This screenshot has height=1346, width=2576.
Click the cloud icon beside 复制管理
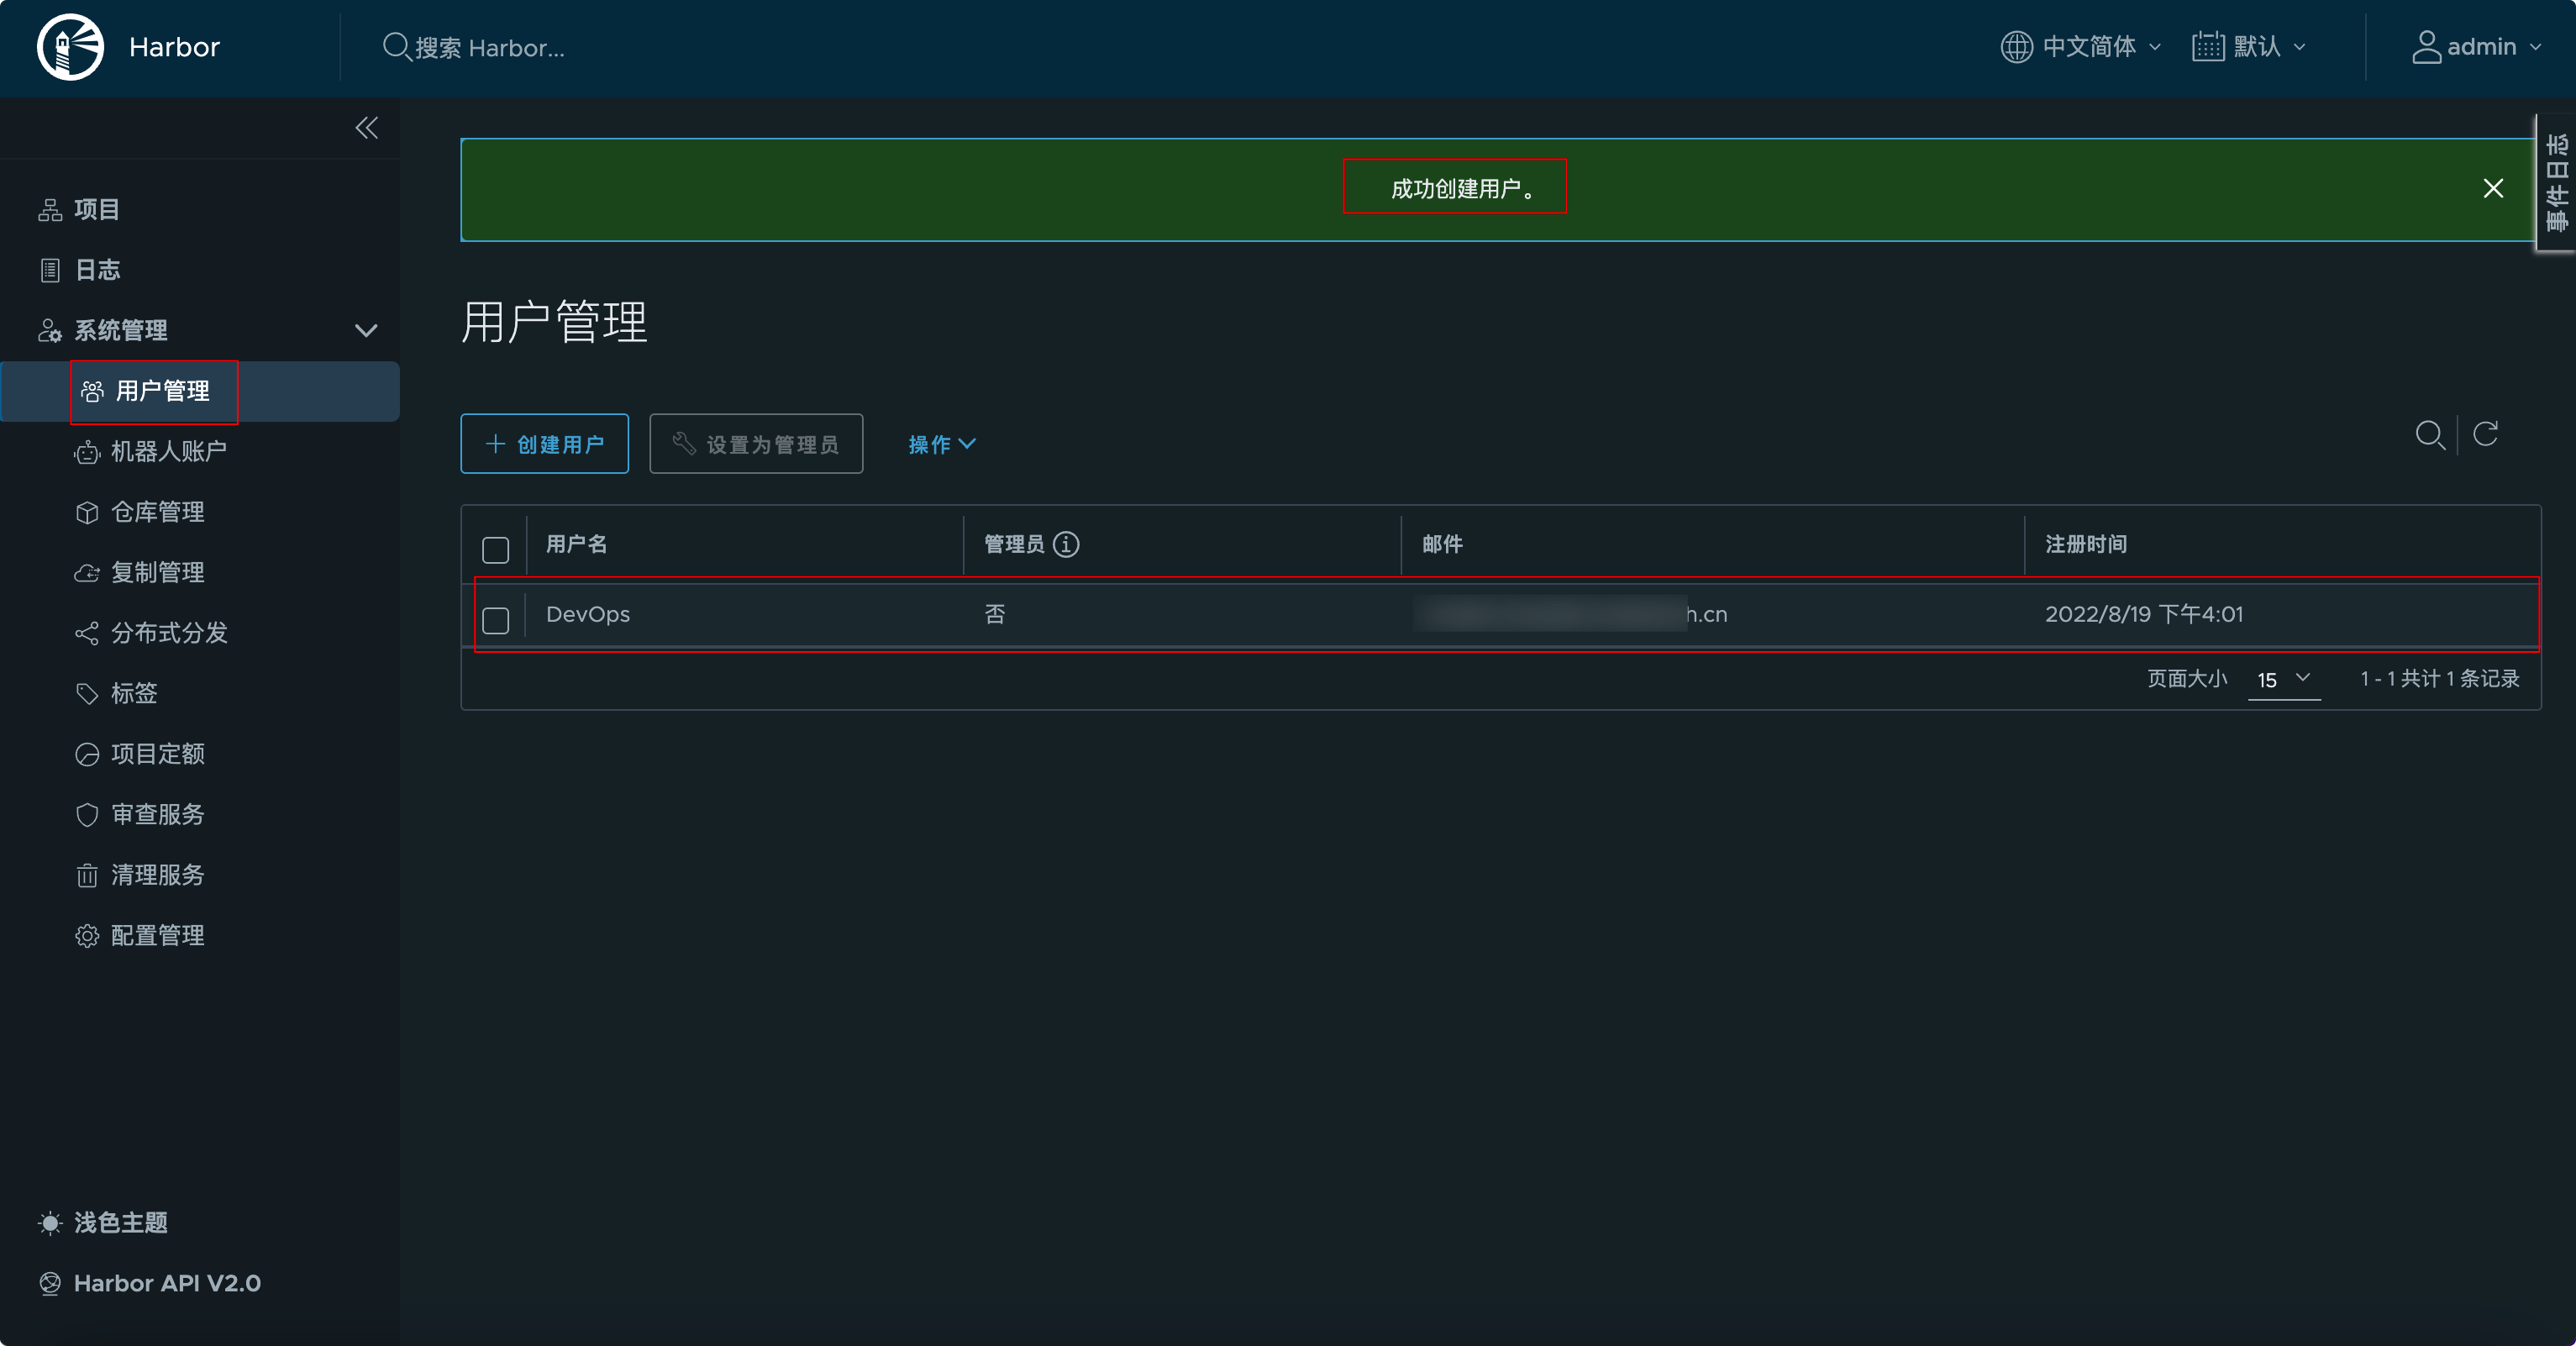(87, 573)
